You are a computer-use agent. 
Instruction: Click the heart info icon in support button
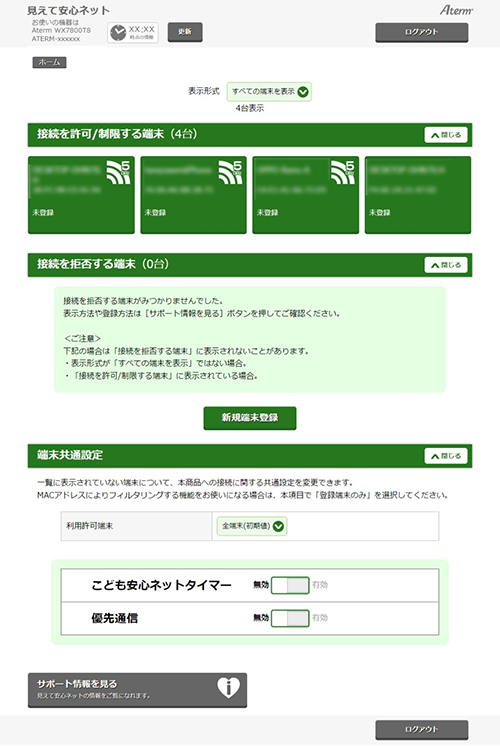(x=229, y=687)
